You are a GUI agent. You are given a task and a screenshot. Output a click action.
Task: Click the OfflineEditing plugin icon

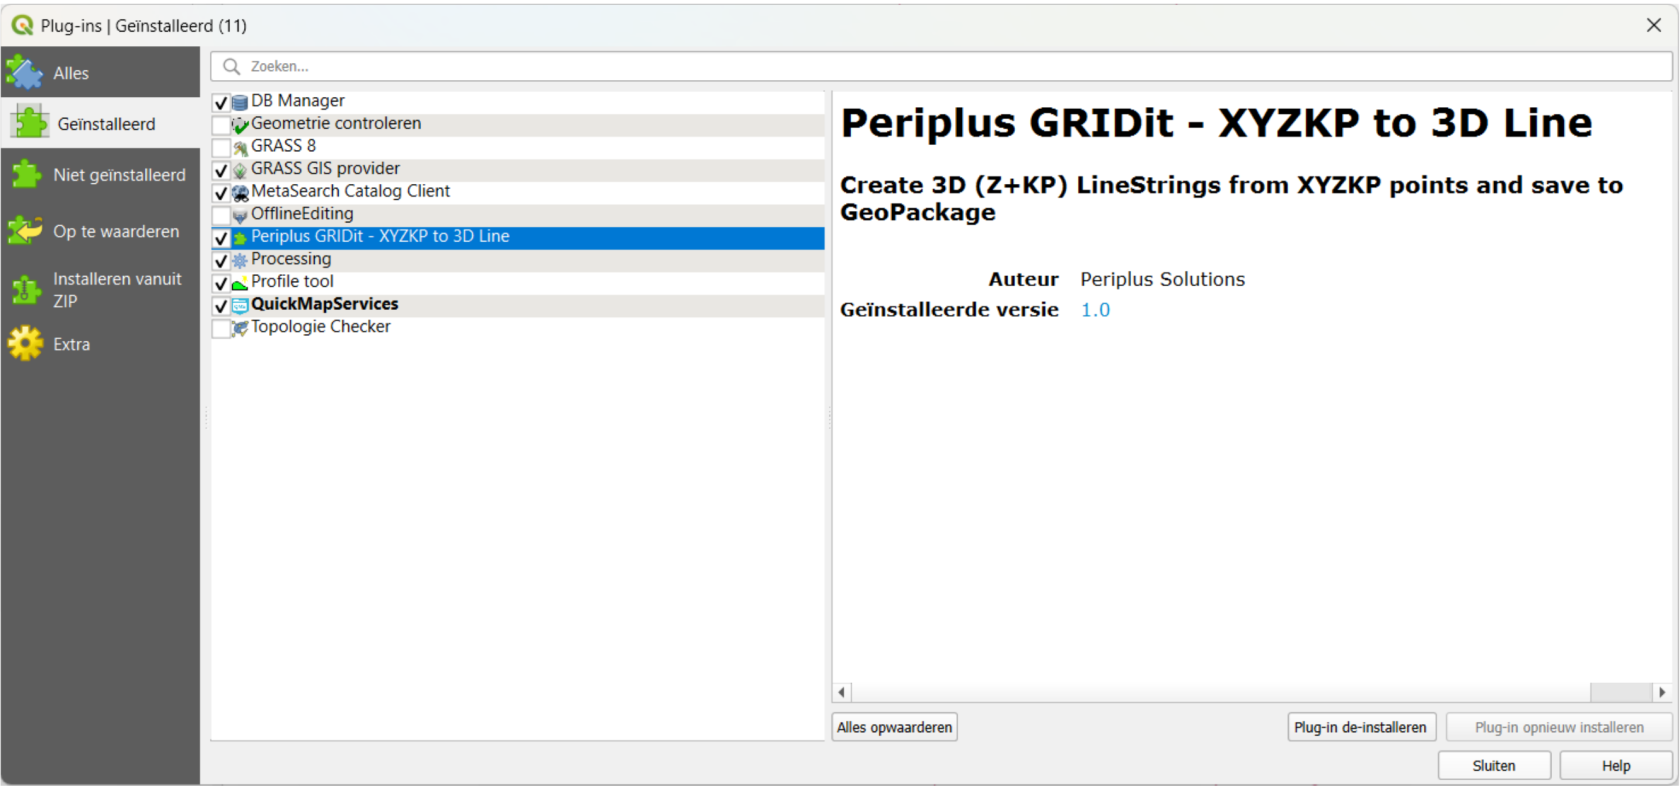point(240,215)
